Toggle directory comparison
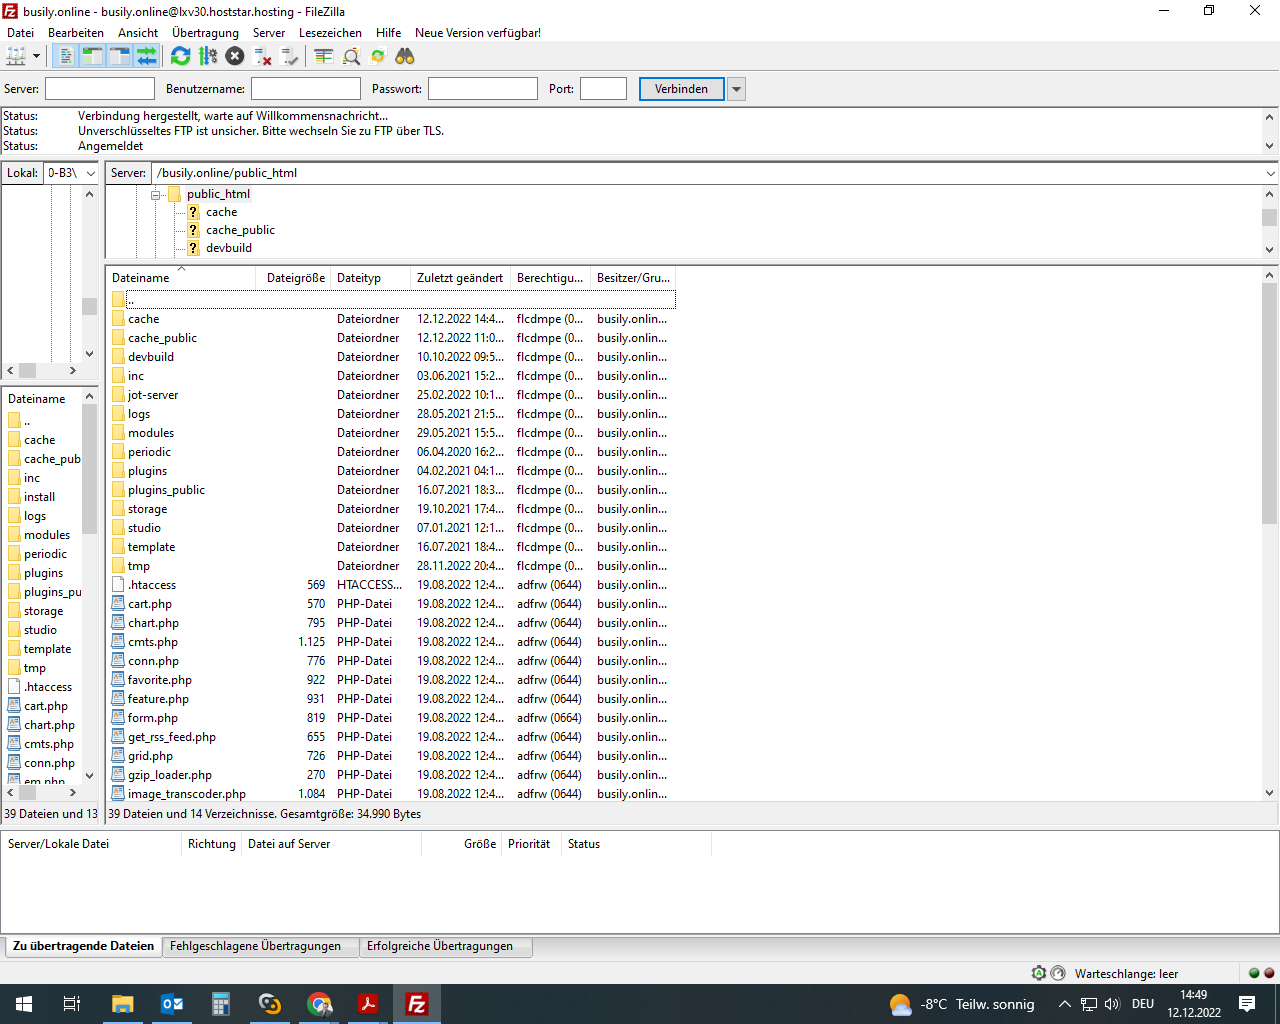 [351, 57]
